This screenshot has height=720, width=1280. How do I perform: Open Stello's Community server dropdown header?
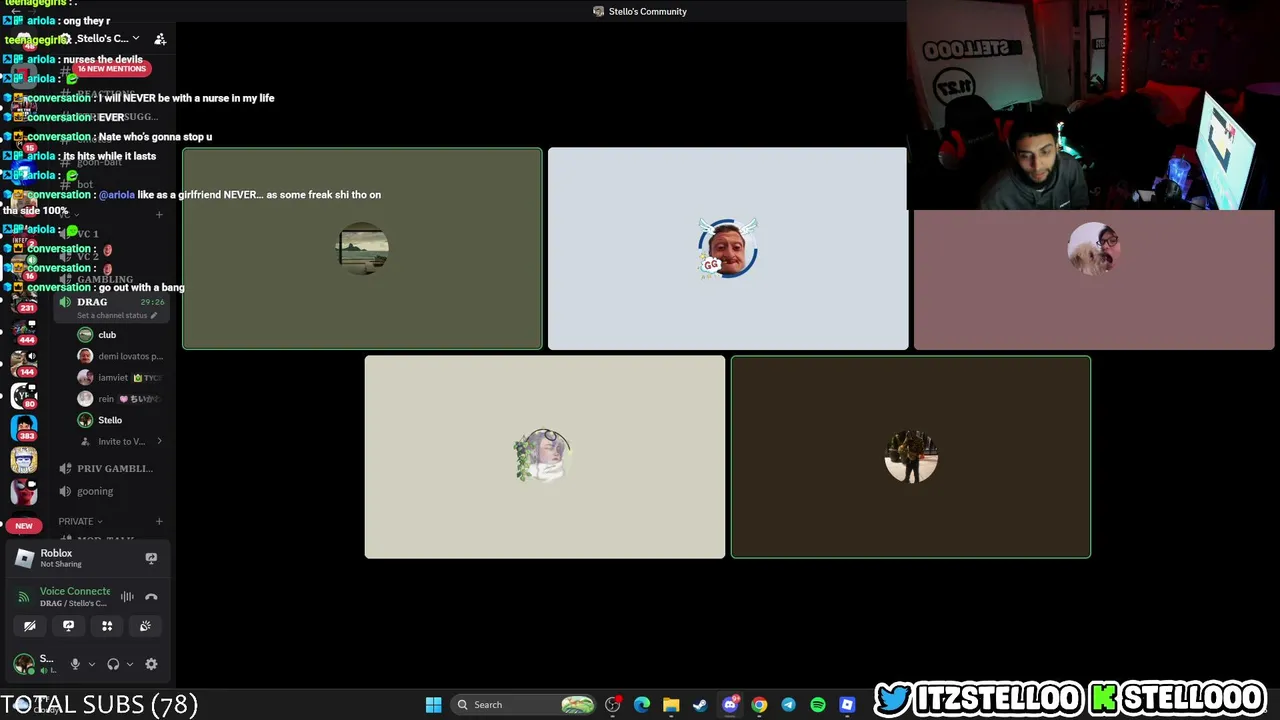click(x=106, y=39)
